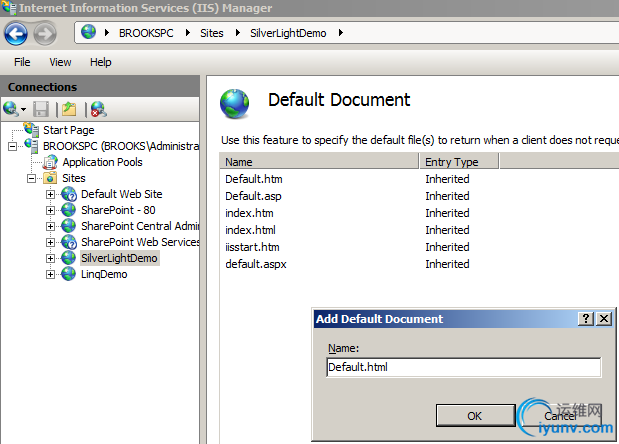The image size is (619, 444).
Task: Click the IIS Manager title bar icon
Action: coord(9,8)
